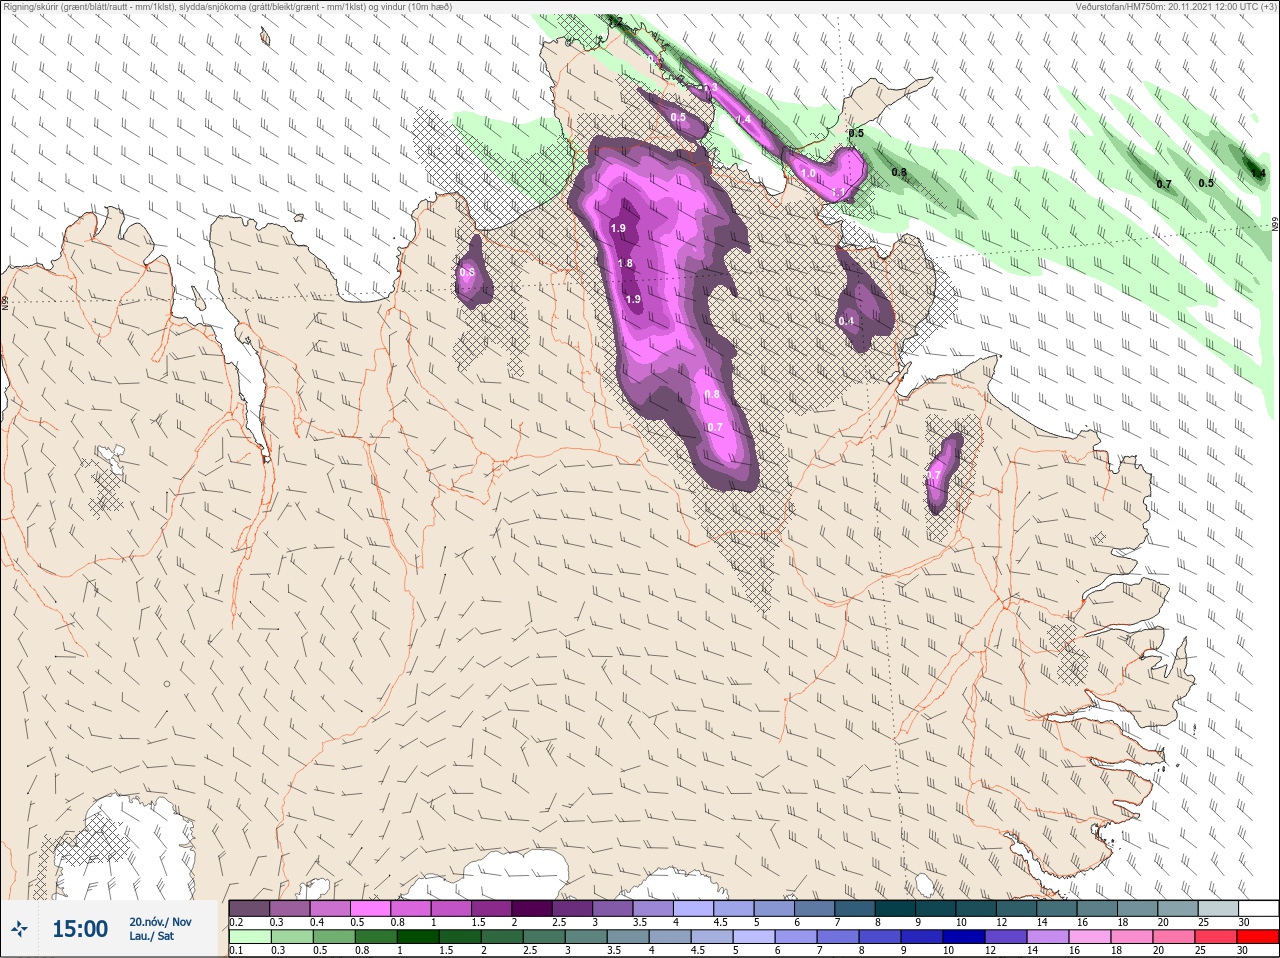The image size is (1280, 958).
Task: Click the '20.nóv./ Nov' date text
Action: [x=160, y=921]
